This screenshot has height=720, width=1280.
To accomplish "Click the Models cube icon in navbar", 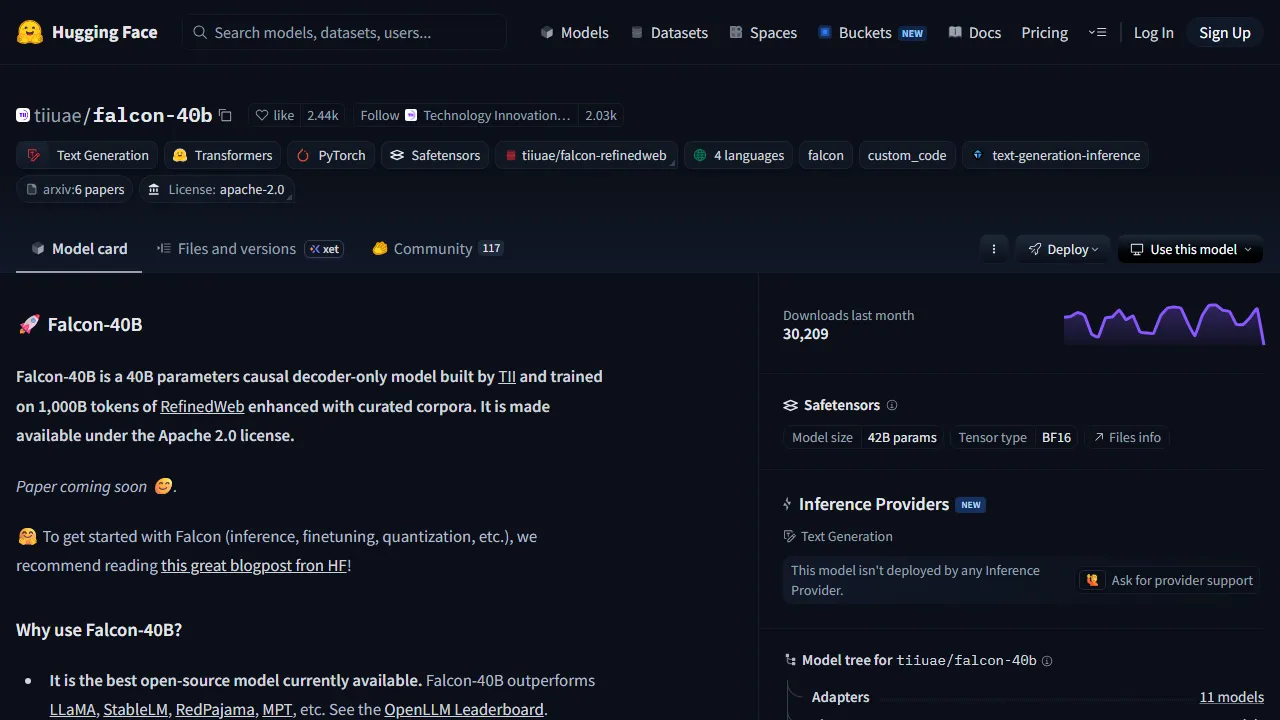I will point(547,32).
